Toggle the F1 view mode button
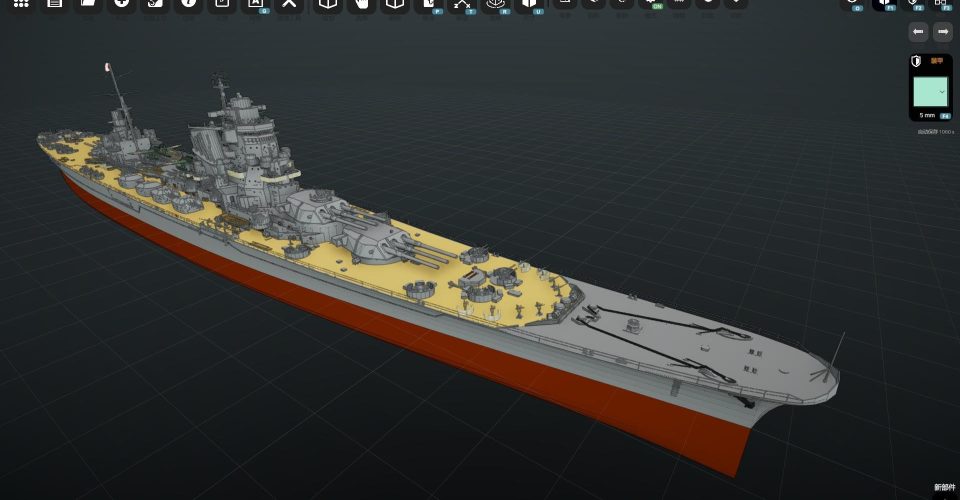The width and height of the screenshot is (960, 500). pos(885,4)
